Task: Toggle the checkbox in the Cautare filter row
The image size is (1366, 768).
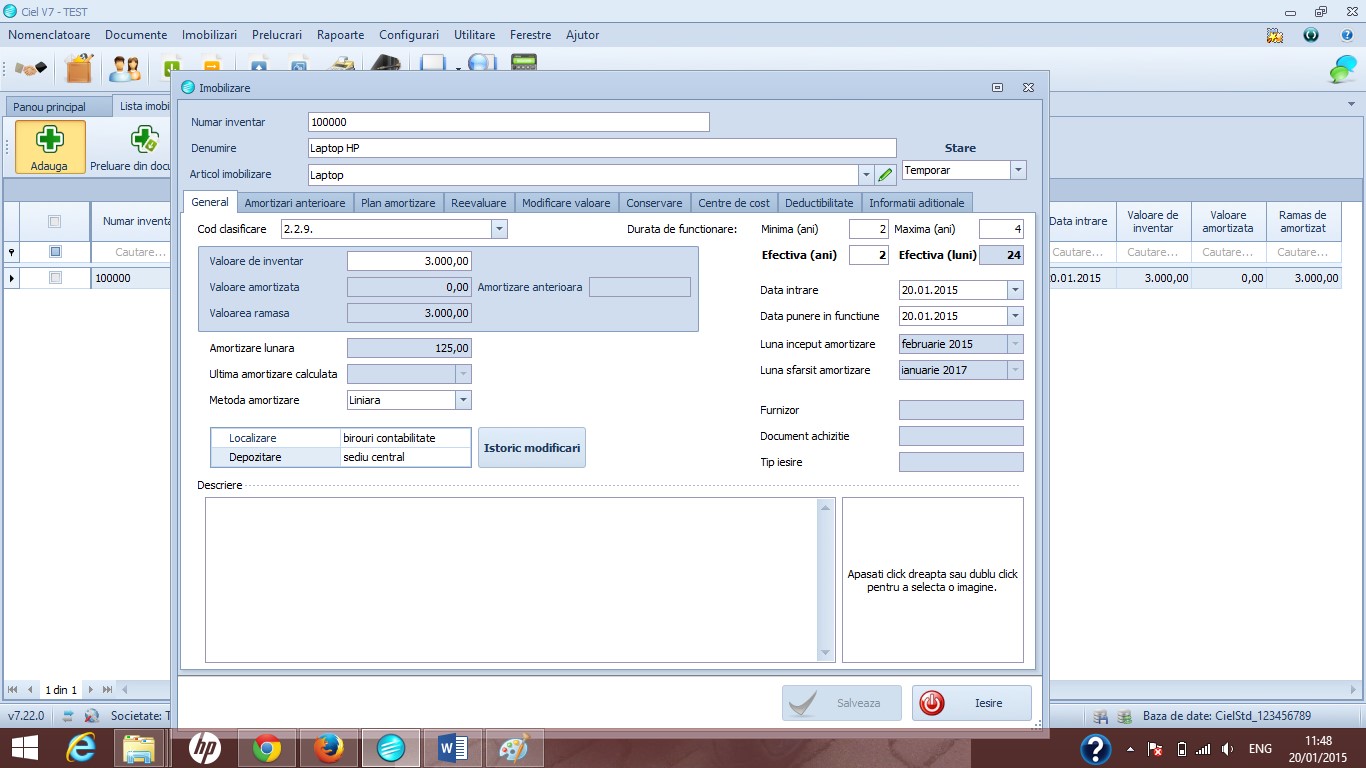Action: [55, 252]
